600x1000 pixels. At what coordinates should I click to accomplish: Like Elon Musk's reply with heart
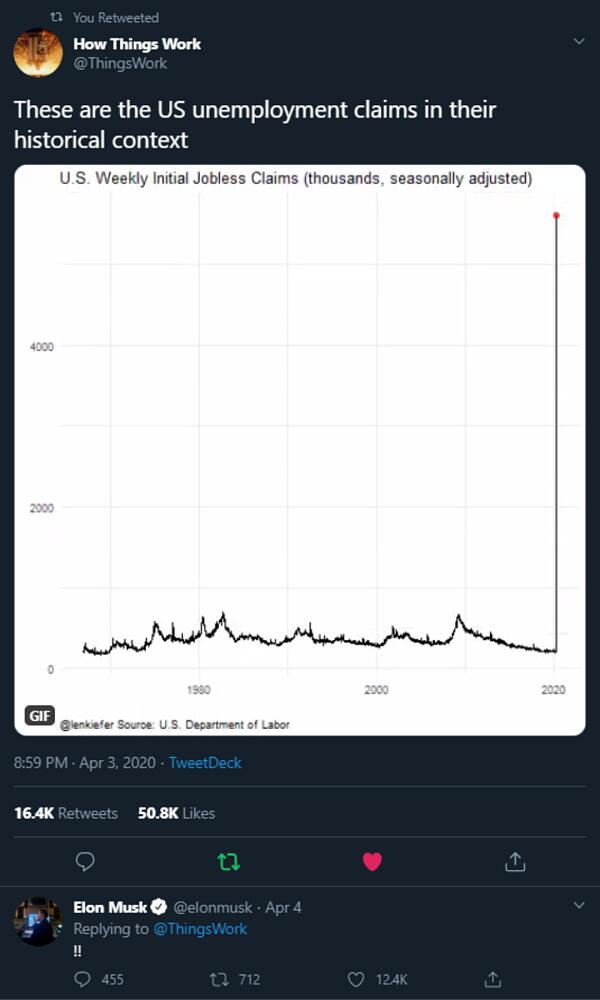355,979
